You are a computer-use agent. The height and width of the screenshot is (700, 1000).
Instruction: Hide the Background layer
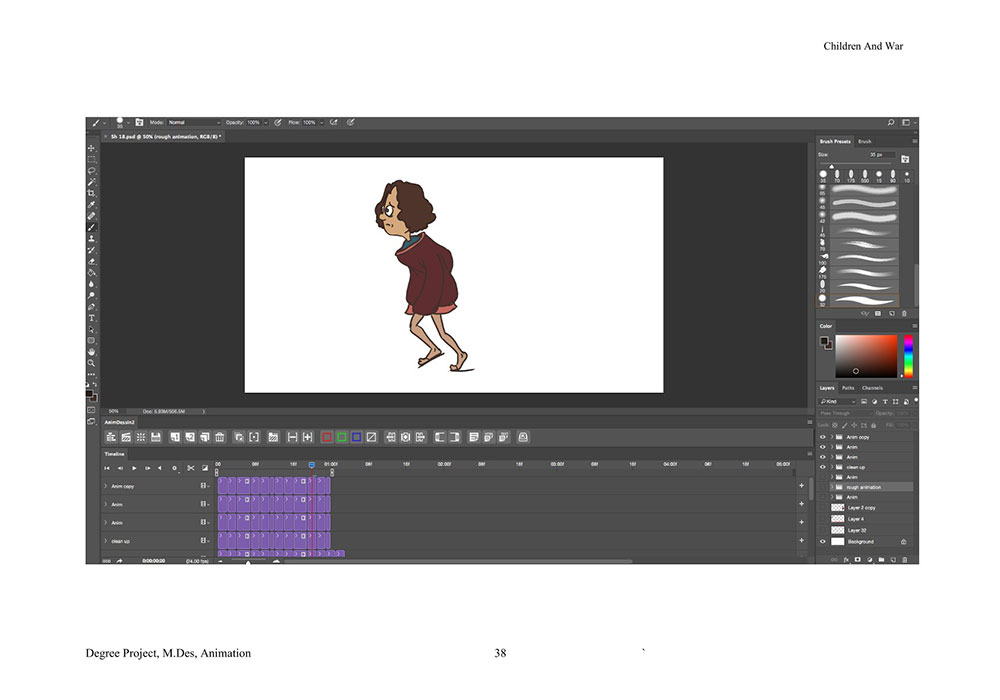coord(823,541)
